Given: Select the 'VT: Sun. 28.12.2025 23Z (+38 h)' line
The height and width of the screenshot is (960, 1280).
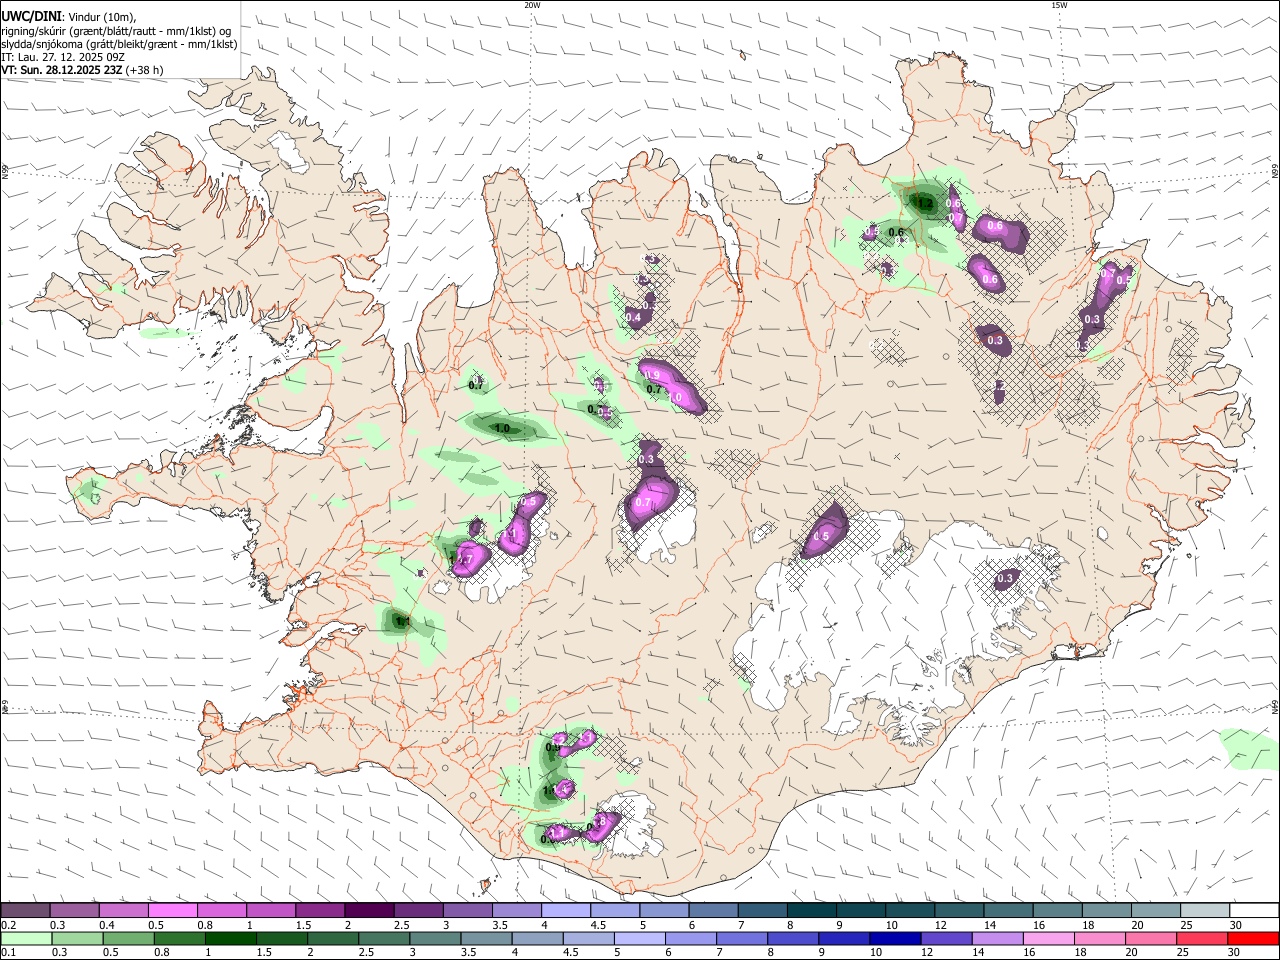Looking at the screenshot, I should [82, 70].
